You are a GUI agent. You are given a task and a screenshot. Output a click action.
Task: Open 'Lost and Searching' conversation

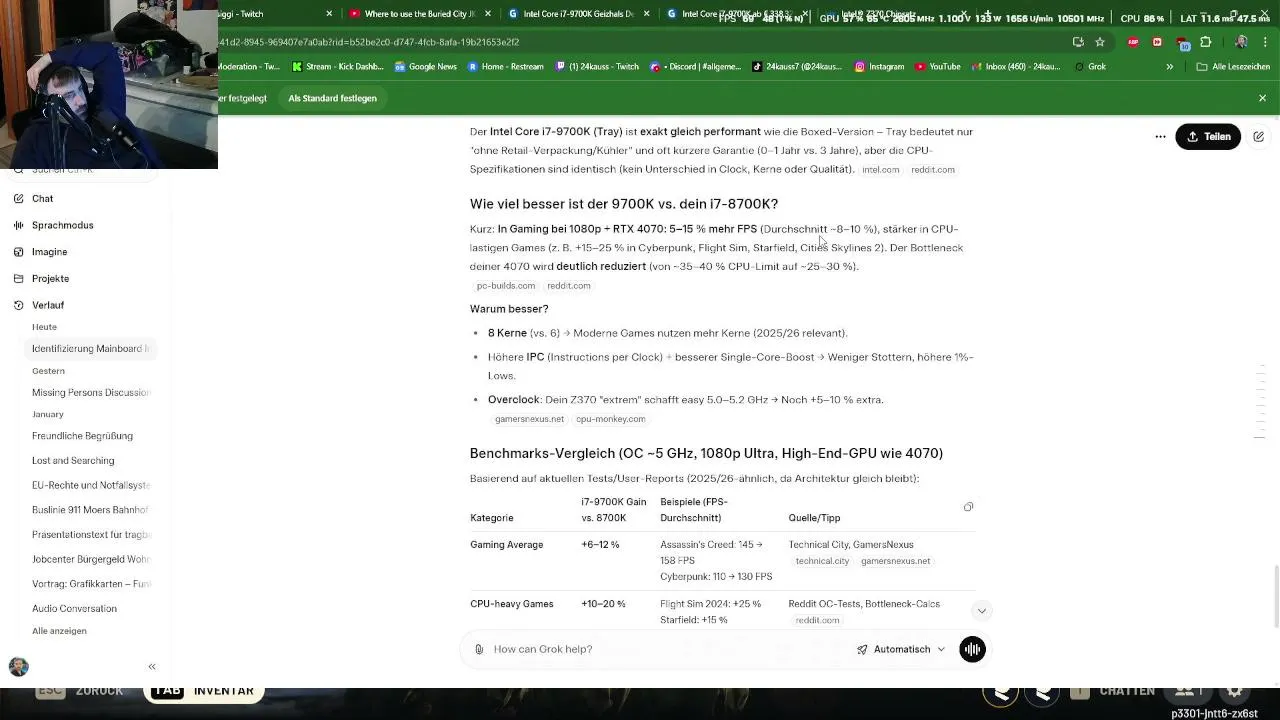pyautogui.click(x=73, y=461)
